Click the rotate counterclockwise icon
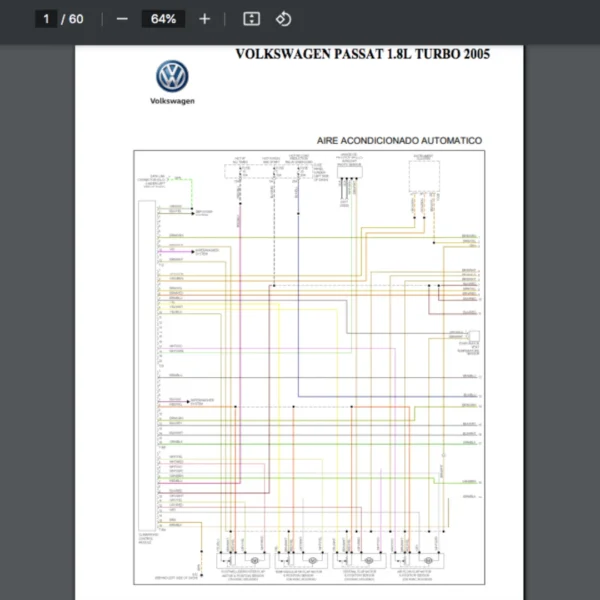The height and width of the screenshot is (600, 600). coord(283,19)
